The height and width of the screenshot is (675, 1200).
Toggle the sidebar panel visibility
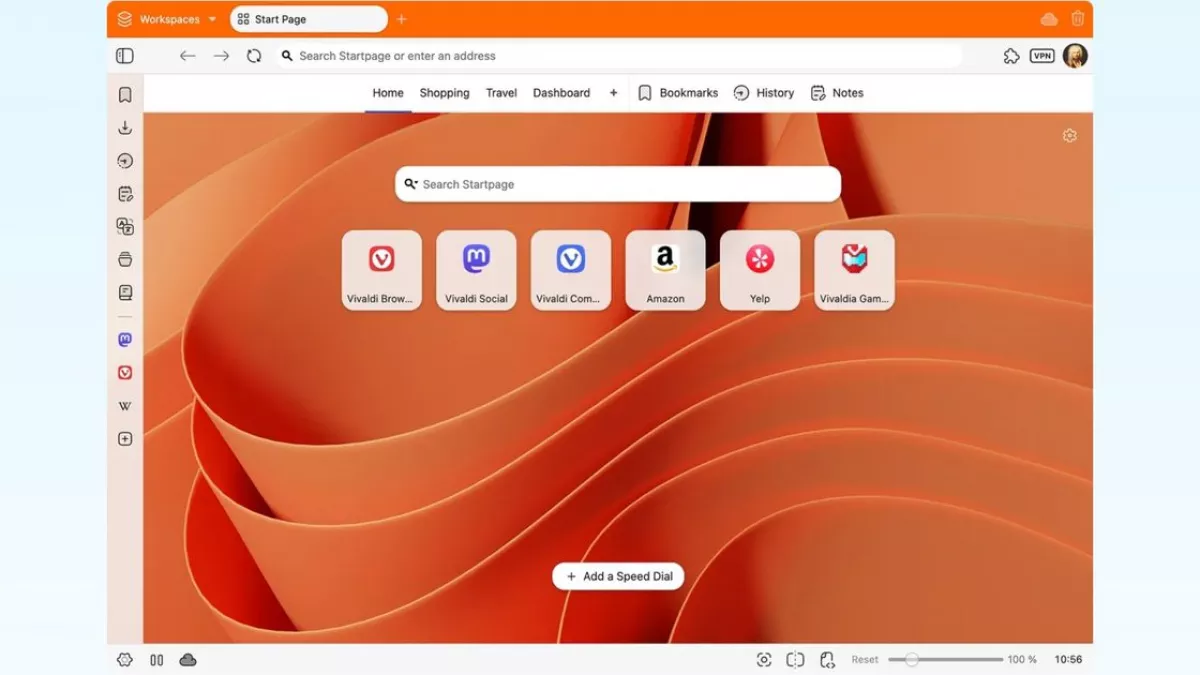pos(125,56)
